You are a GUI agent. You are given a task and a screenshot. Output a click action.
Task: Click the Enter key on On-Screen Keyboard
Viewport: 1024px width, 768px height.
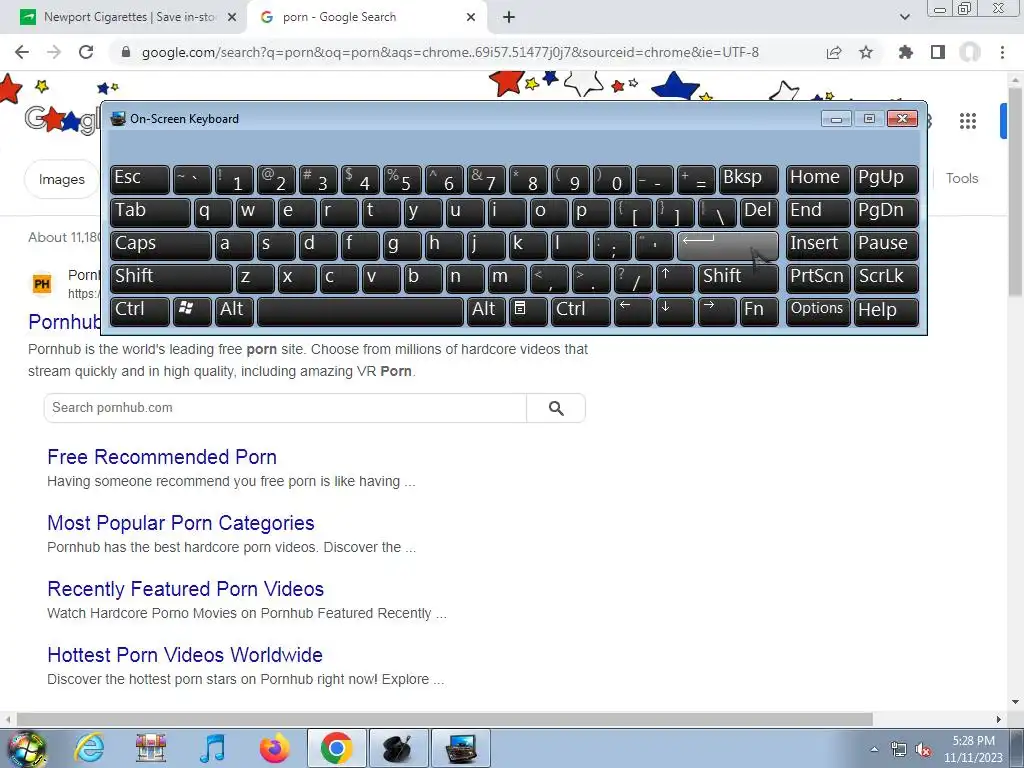pyautogui.click(x=728, y=245)
